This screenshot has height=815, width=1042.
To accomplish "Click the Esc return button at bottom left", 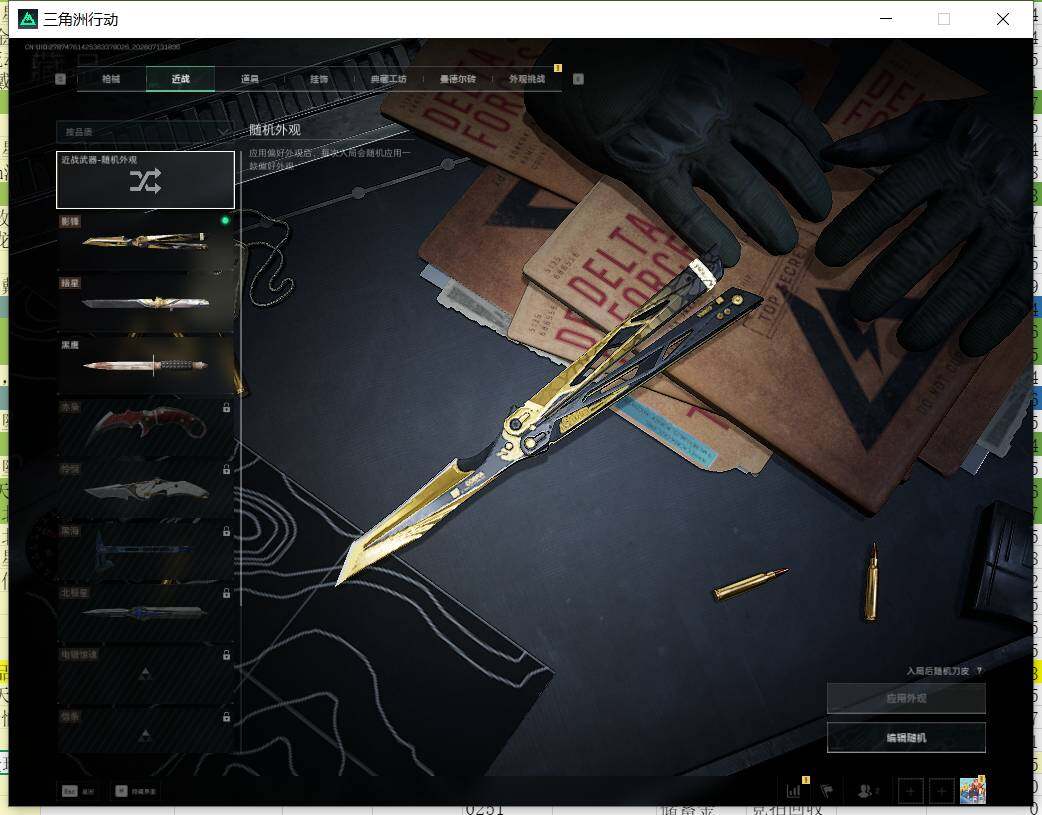I will click(78, 791).
